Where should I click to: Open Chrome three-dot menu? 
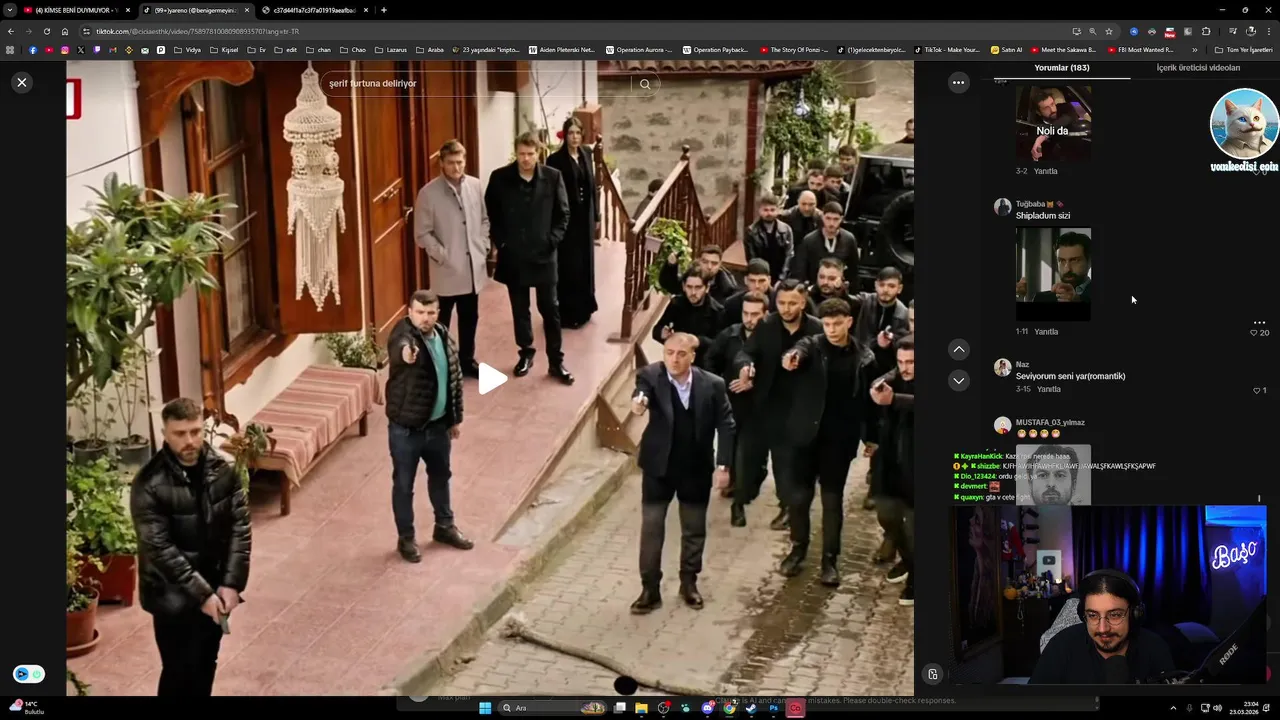click(x=1268, y=31)
